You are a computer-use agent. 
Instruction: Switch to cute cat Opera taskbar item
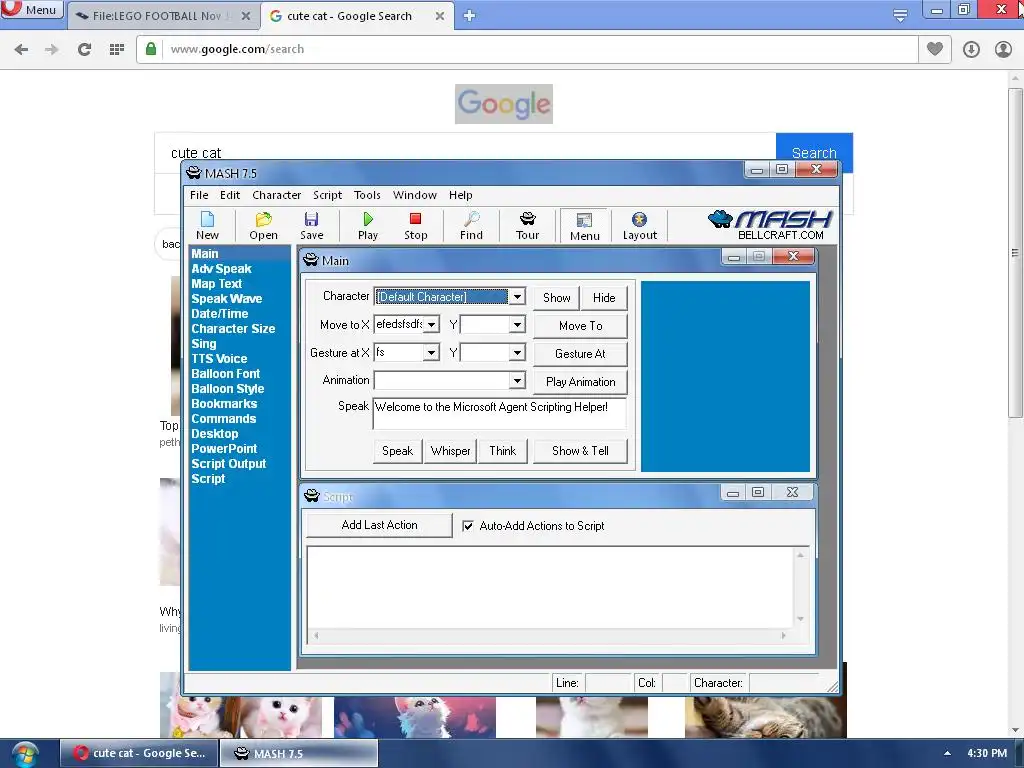138,753
